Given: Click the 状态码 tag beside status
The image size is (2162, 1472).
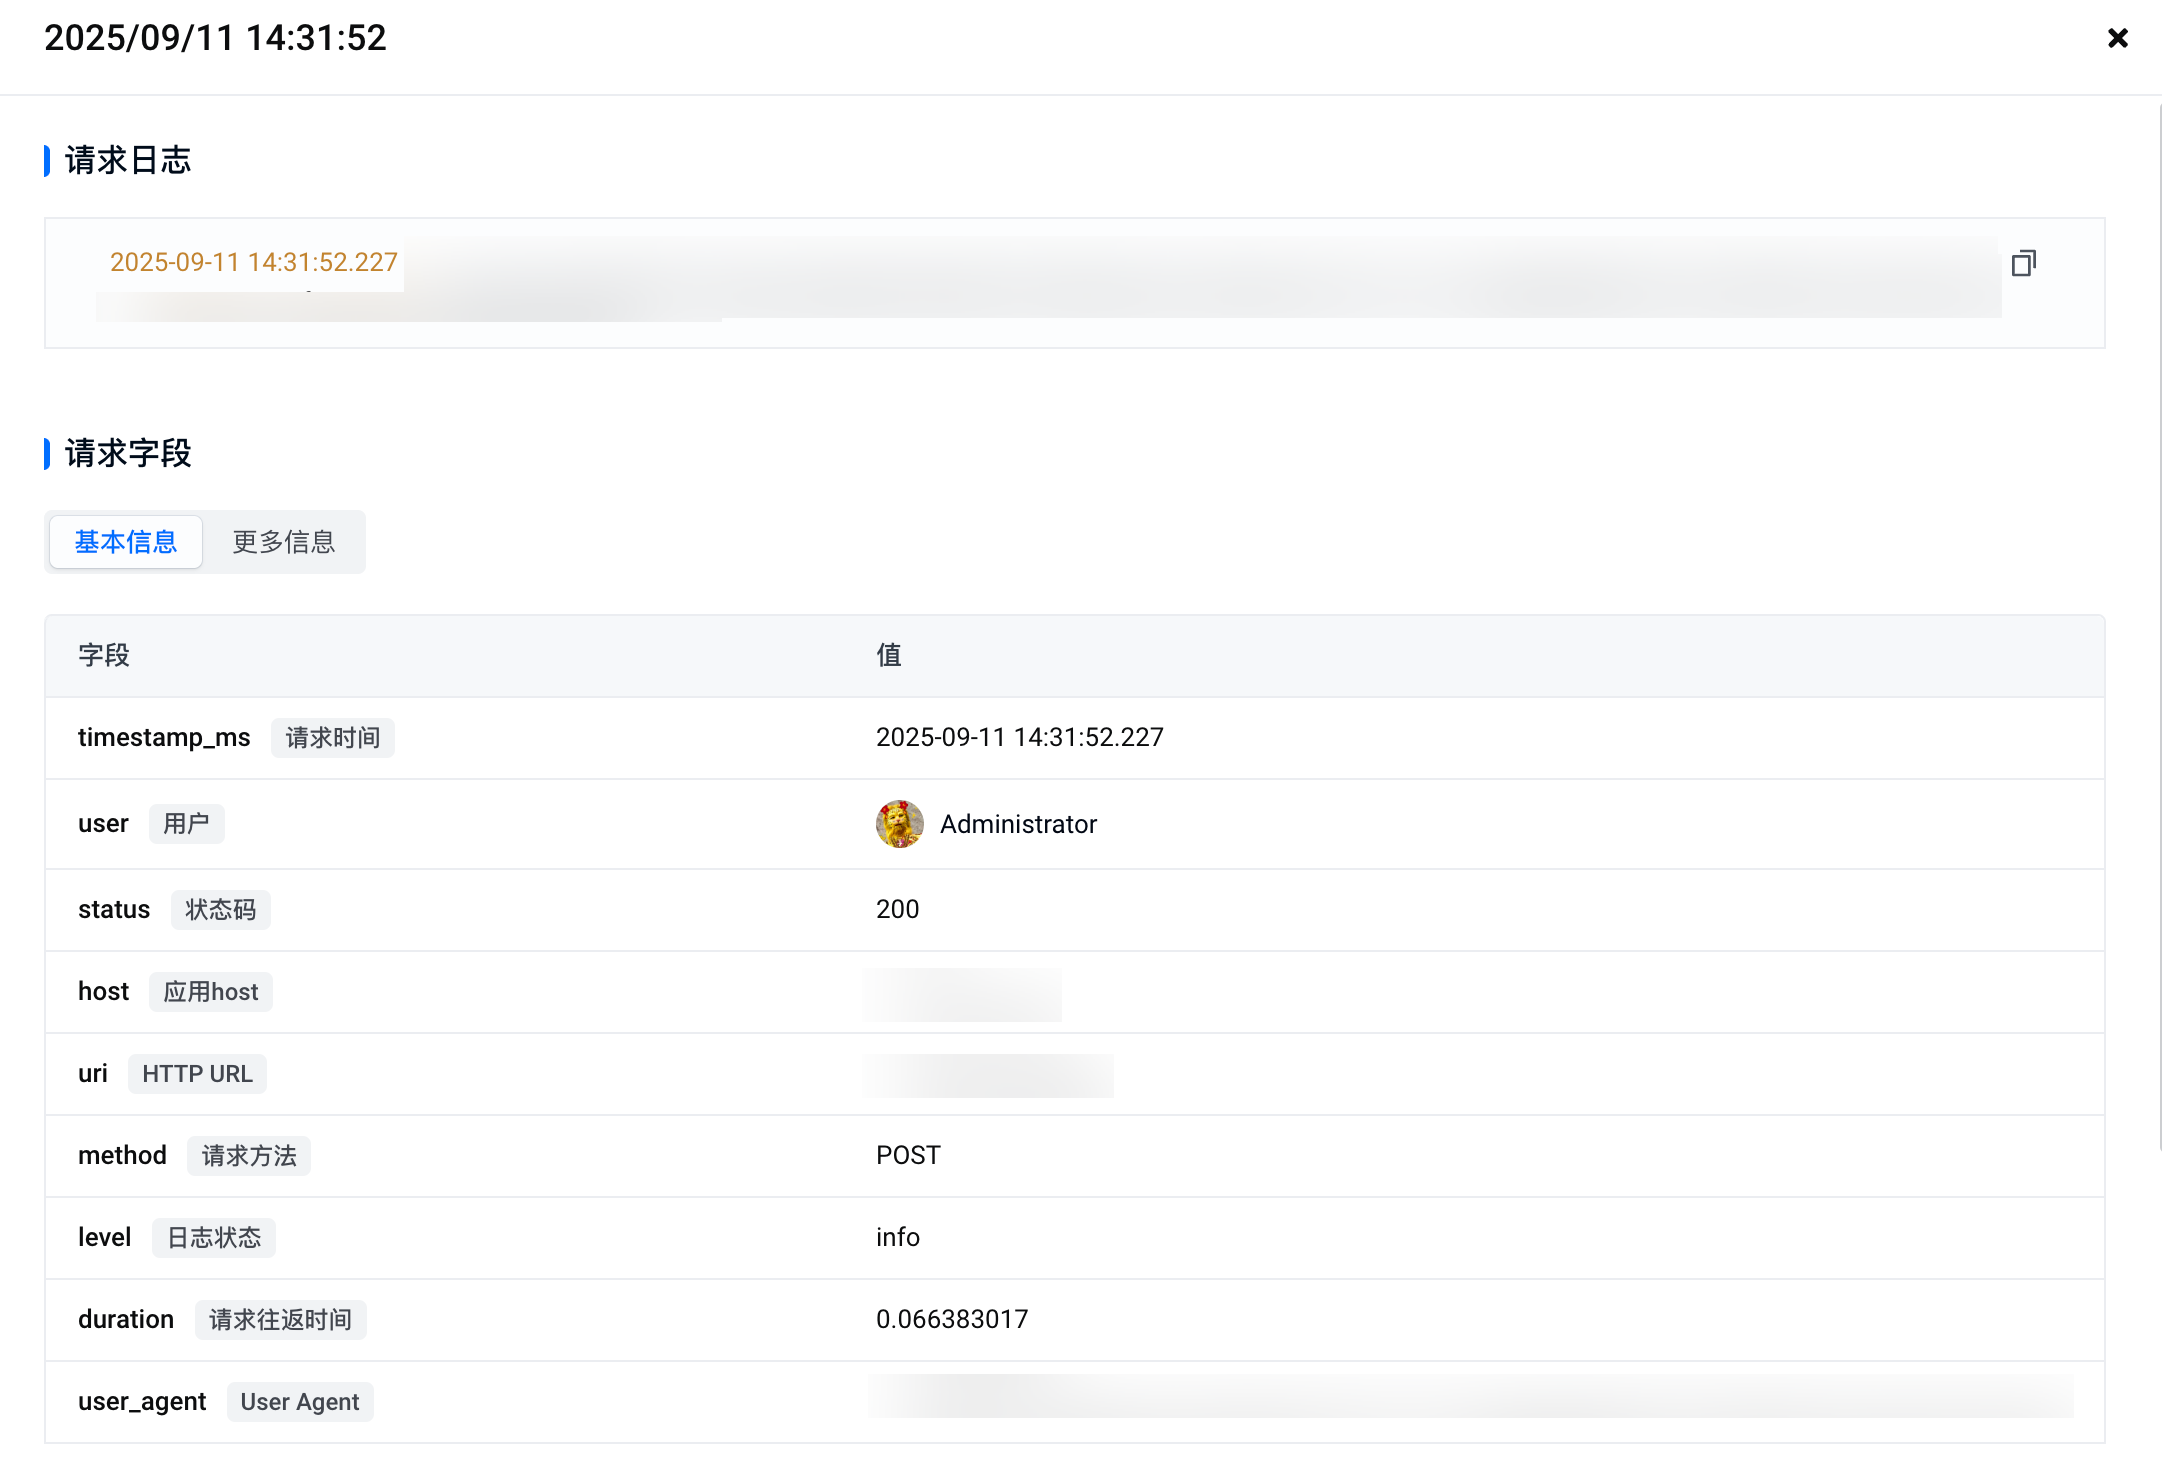Looking at the screenshot, I should 220,910.
